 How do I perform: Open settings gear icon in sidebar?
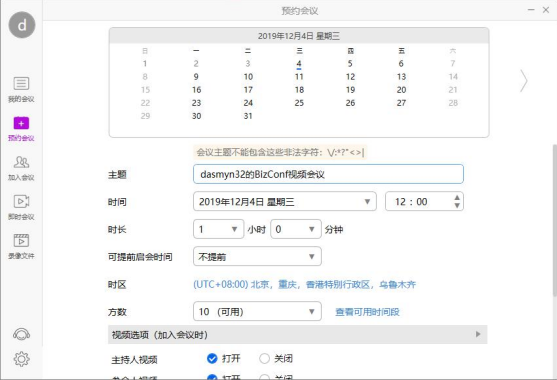[21, 359]
